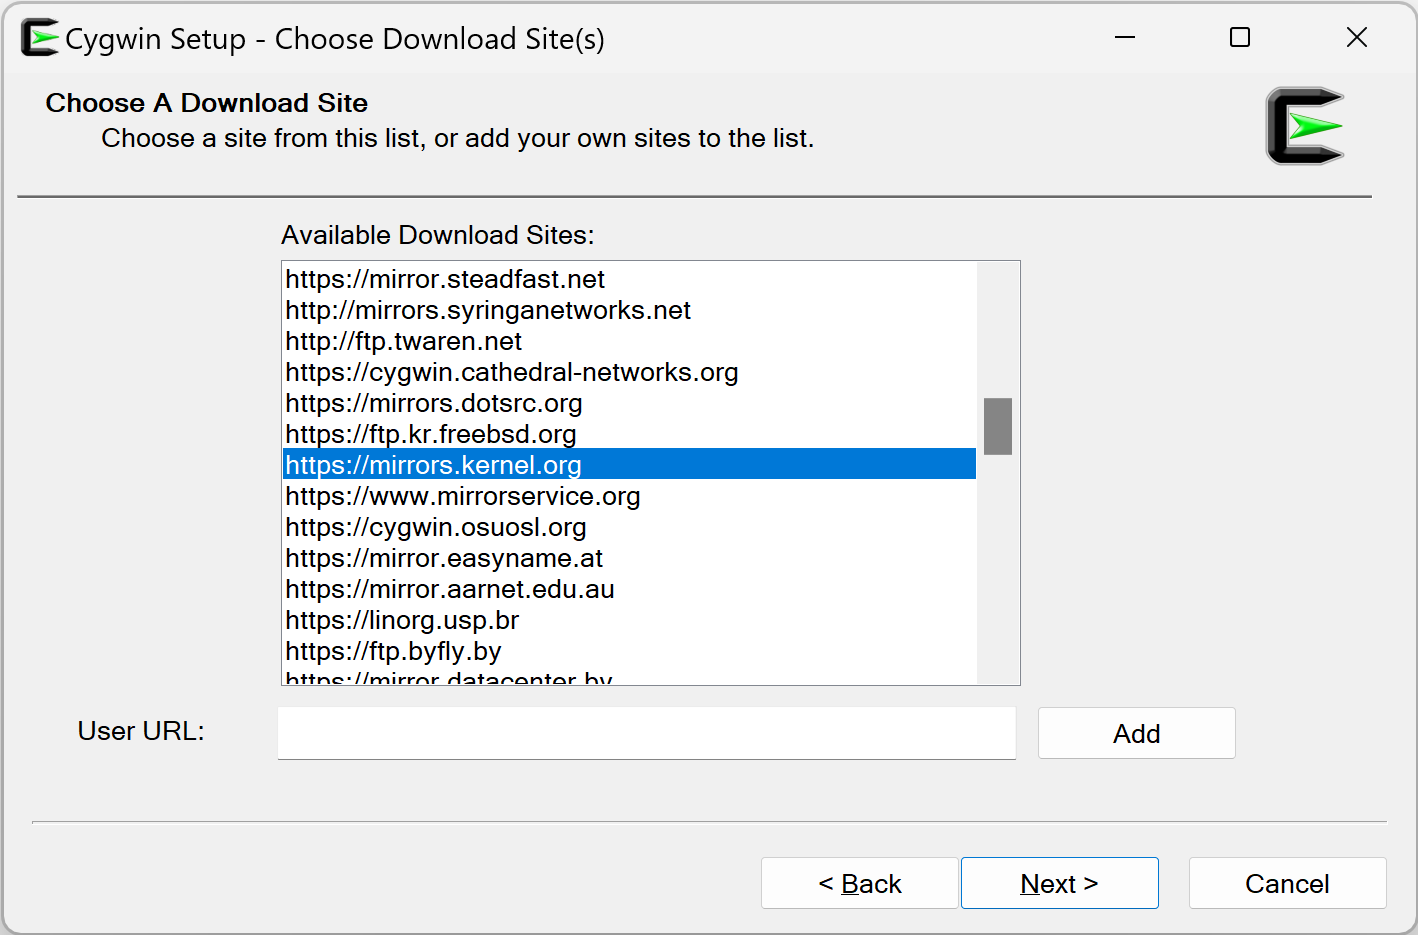Focus the User URL input field
1418x935 pixels.
point(647,733)
